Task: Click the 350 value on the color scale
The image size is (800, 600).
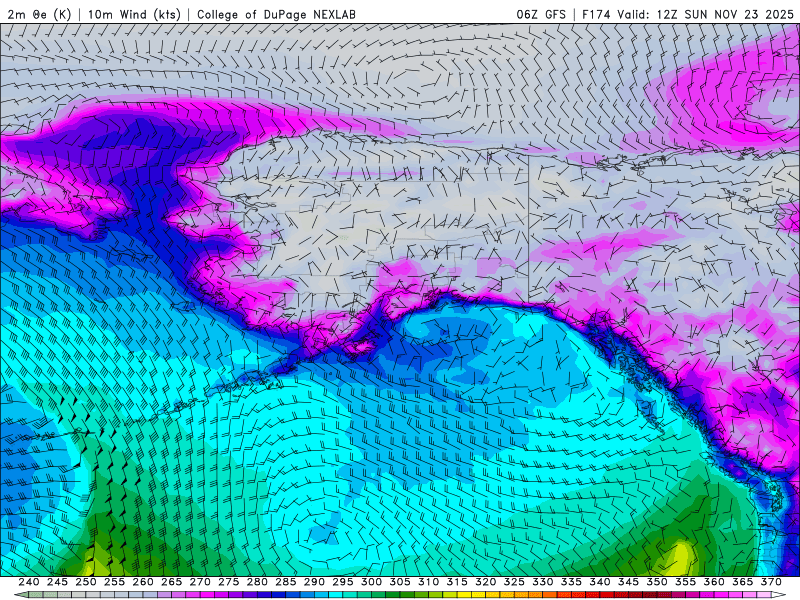Action: (657, 582)
